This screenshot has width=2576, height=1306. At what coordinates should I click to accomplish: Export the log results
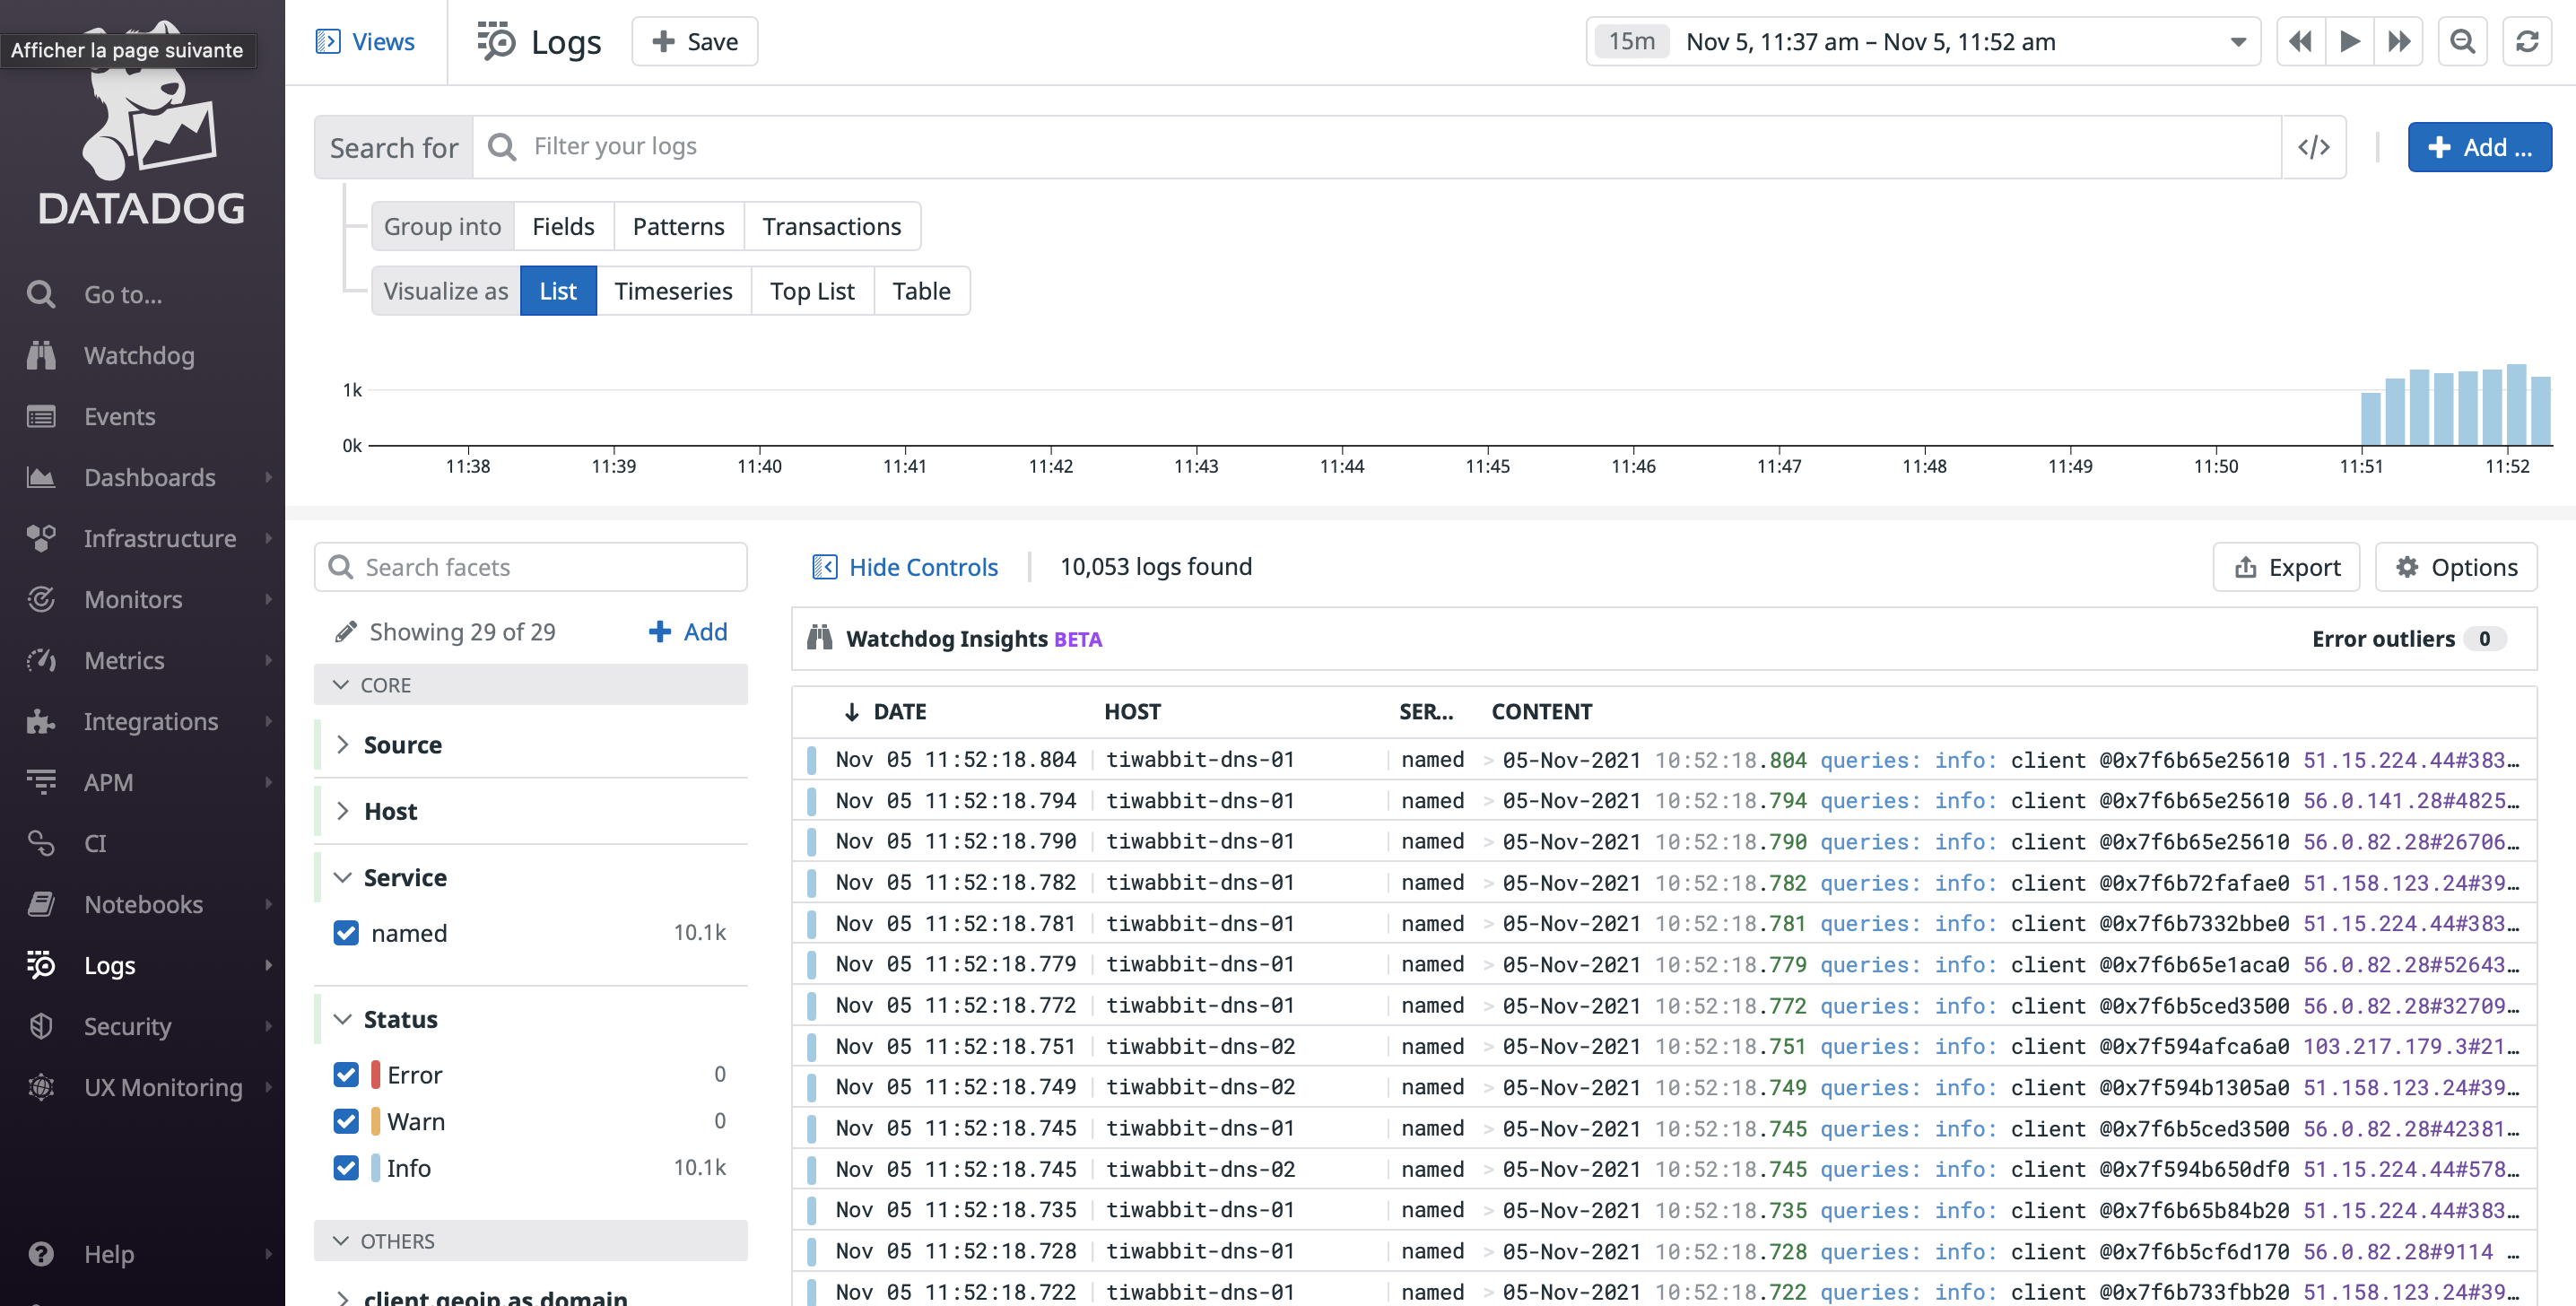(2286, 567)
